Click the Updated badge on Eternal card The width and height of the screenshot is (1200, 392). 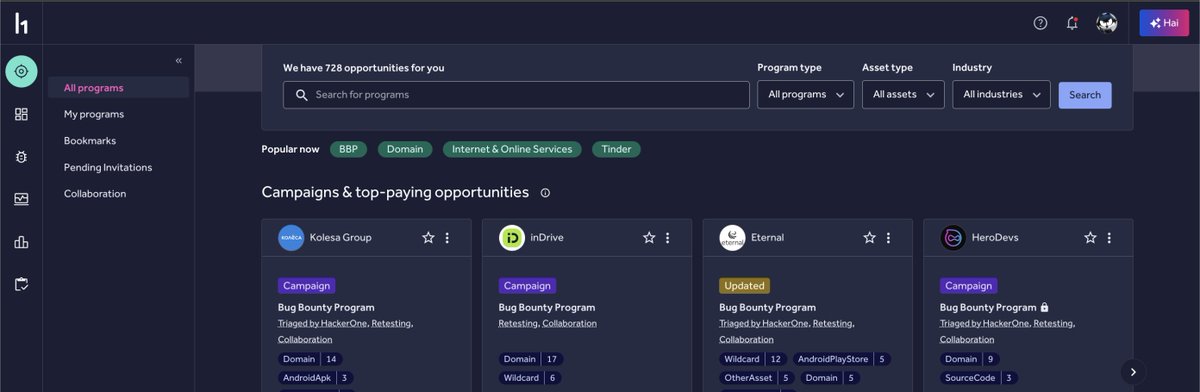pos(745,286)
